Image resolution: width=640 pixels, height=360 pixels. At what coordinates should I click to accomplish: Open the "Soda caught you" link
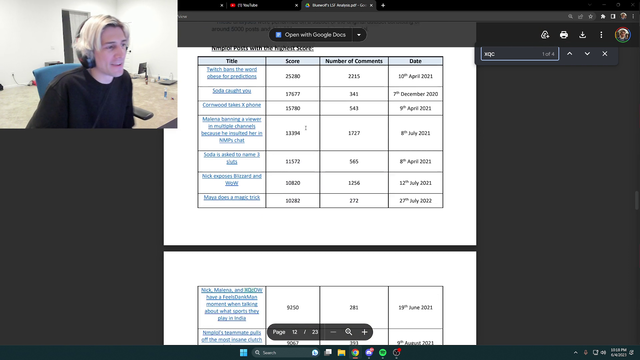point(231,91)
